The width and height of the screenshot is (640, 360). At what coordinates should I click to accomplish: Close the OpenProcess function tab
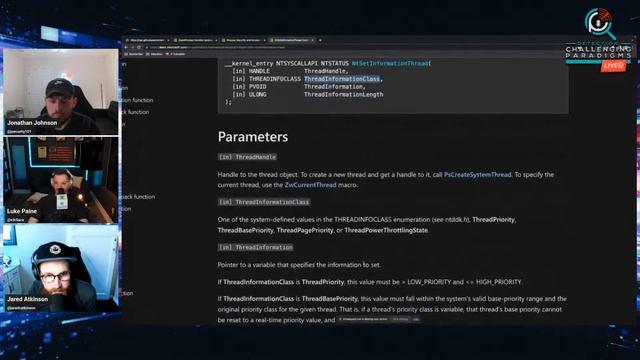pyautogui.click(x=216, y=40)
